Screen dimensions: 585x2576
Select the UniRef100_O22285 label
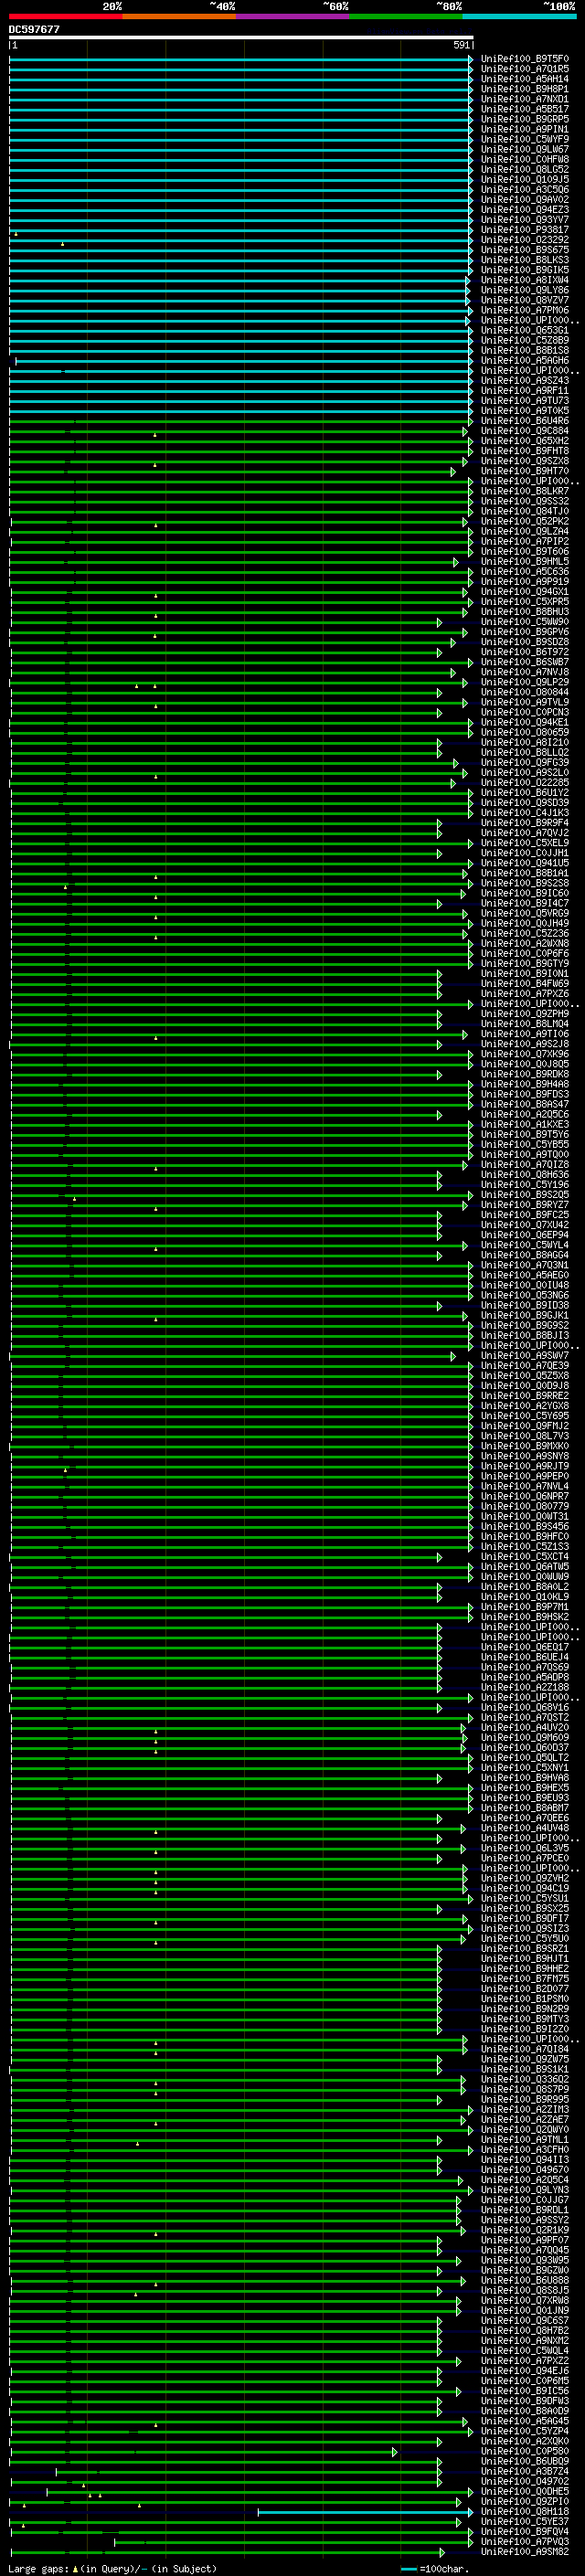click(x=525, y=783)
